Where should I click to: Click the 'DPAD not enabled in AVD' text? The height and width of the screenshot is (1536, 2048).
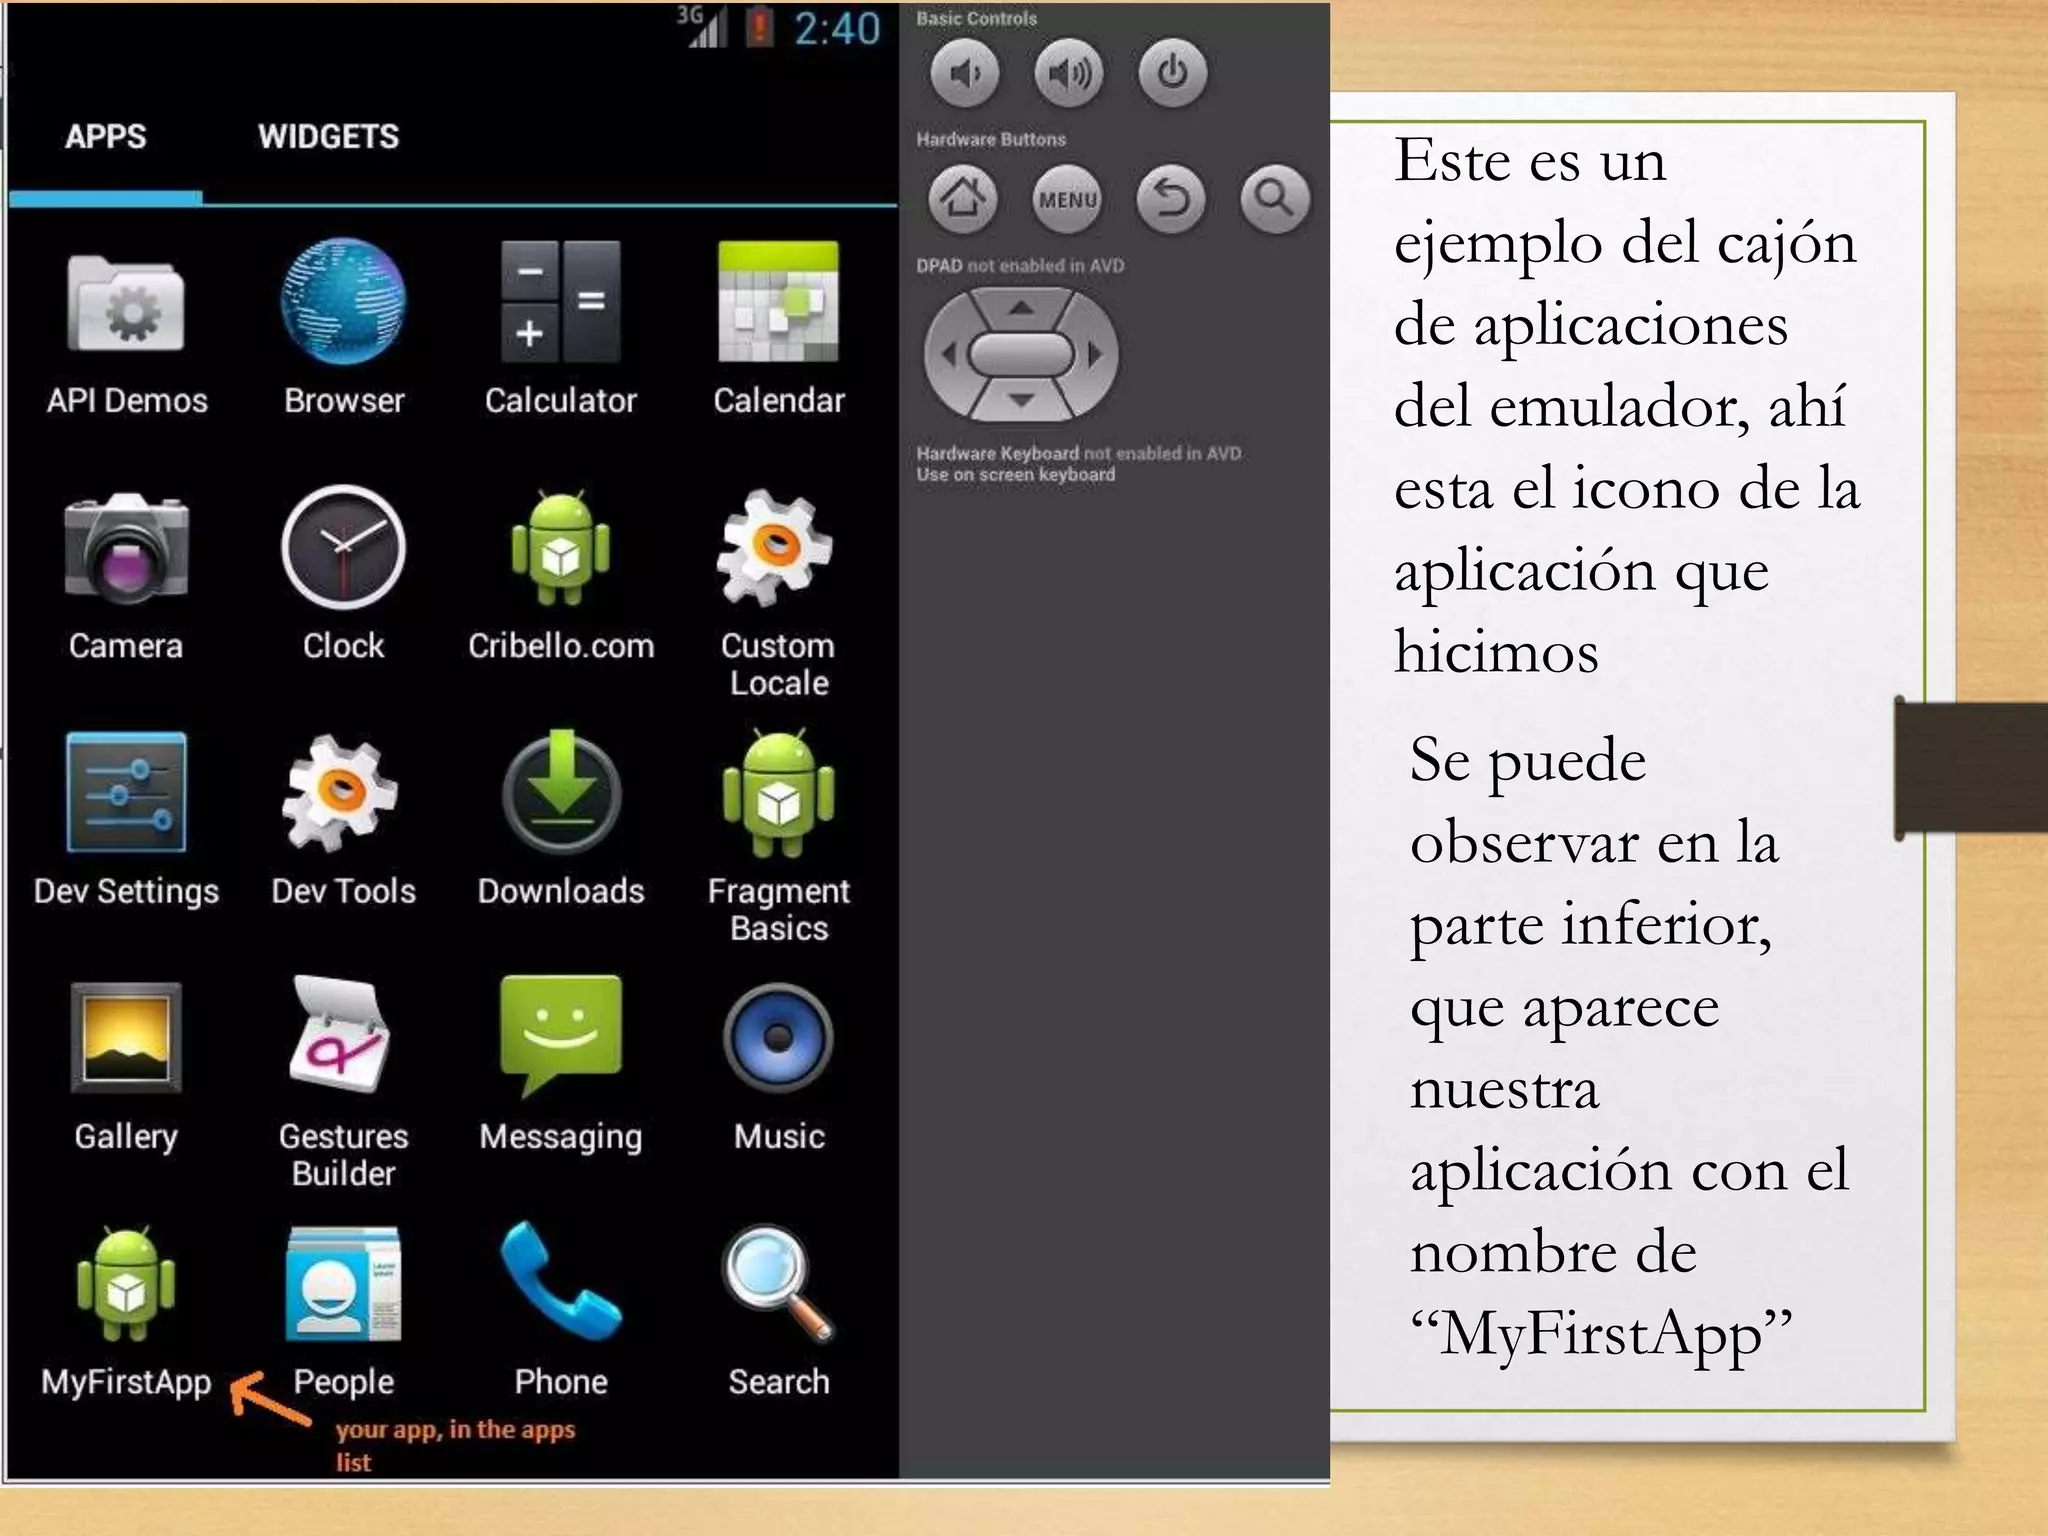pyautogui.click(x=1020, y=266)
